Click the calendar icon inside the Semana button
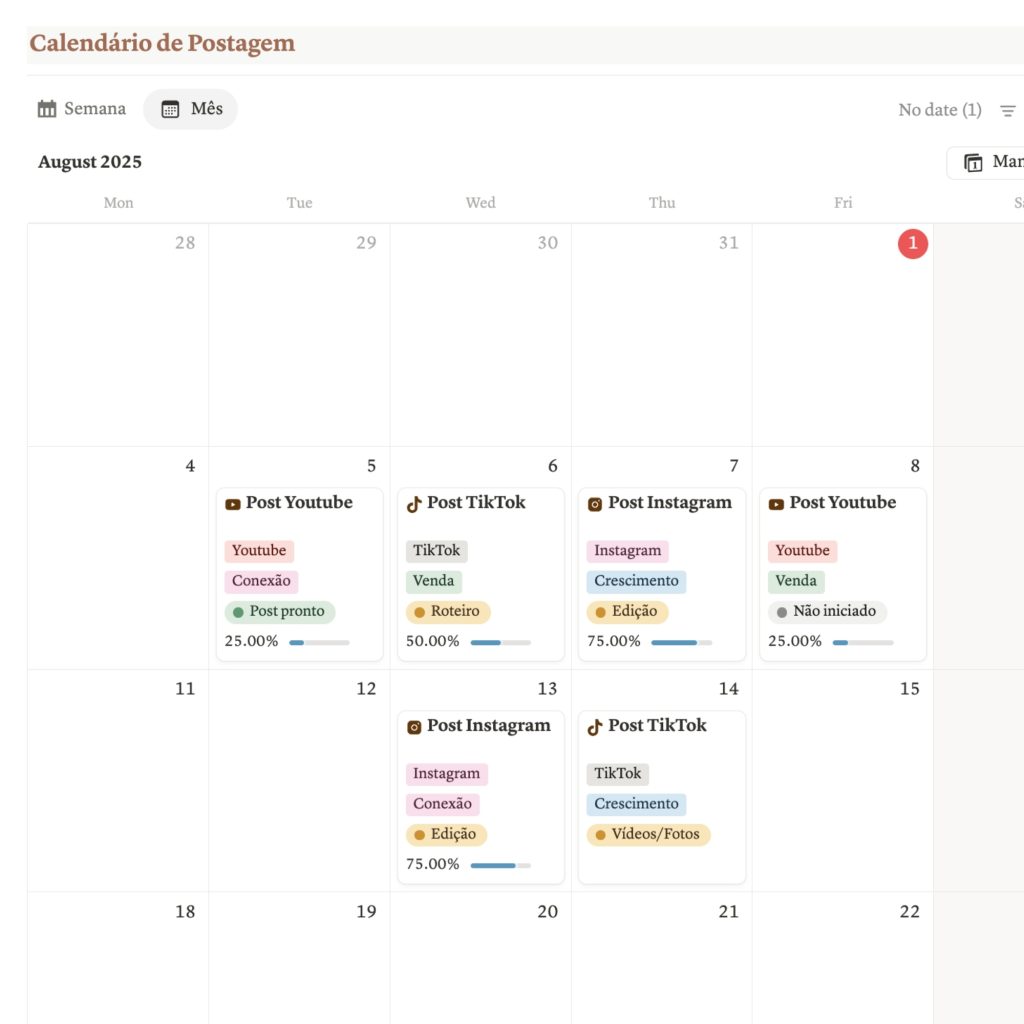Screen dimensions: 1024x1024 46,108
